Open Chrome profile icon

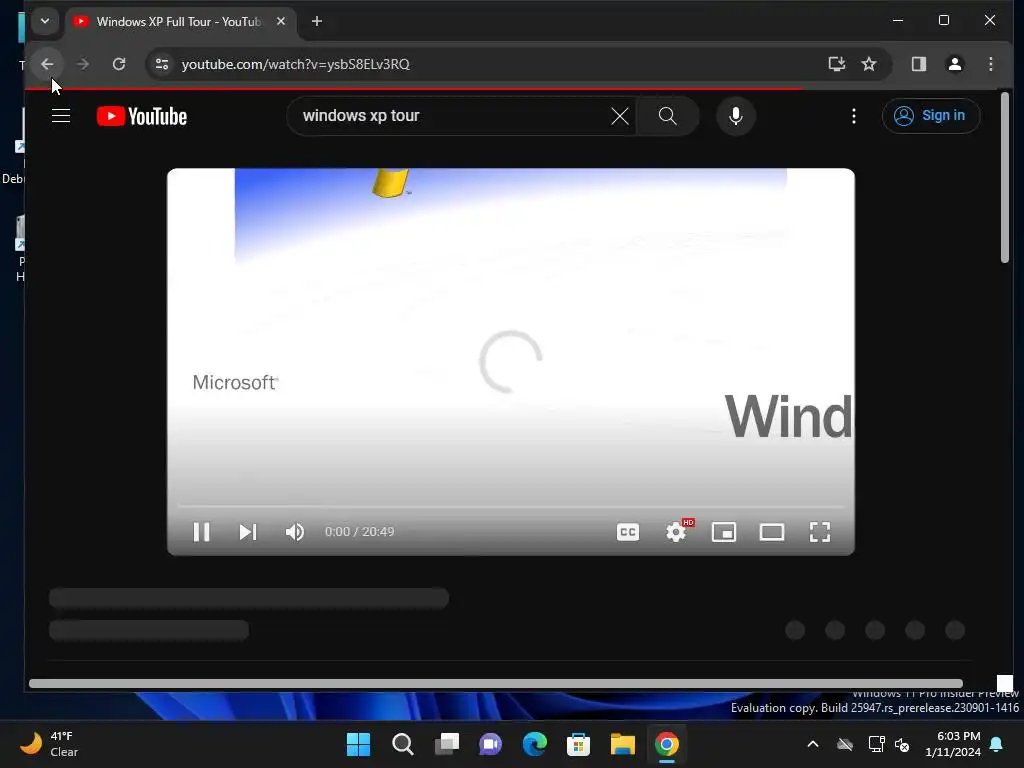[955, 64]
